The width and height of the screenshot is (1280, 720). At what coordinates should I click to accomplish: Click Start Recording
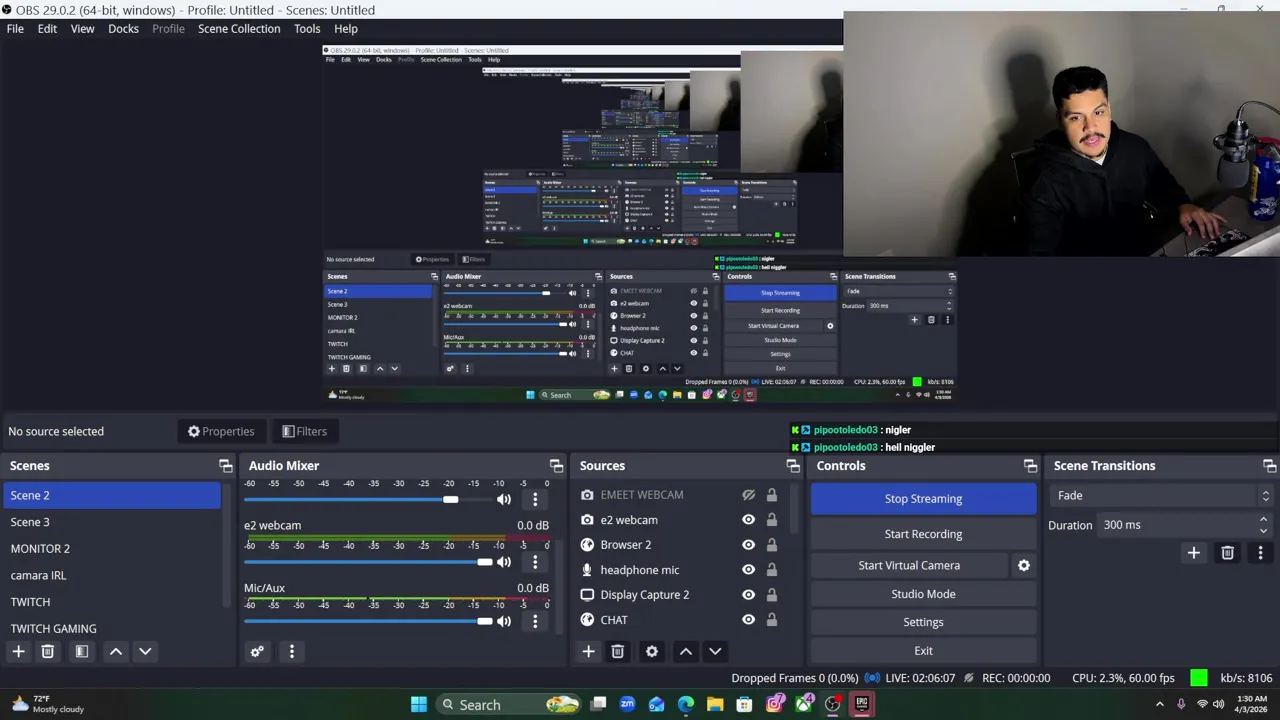point(923,534)
